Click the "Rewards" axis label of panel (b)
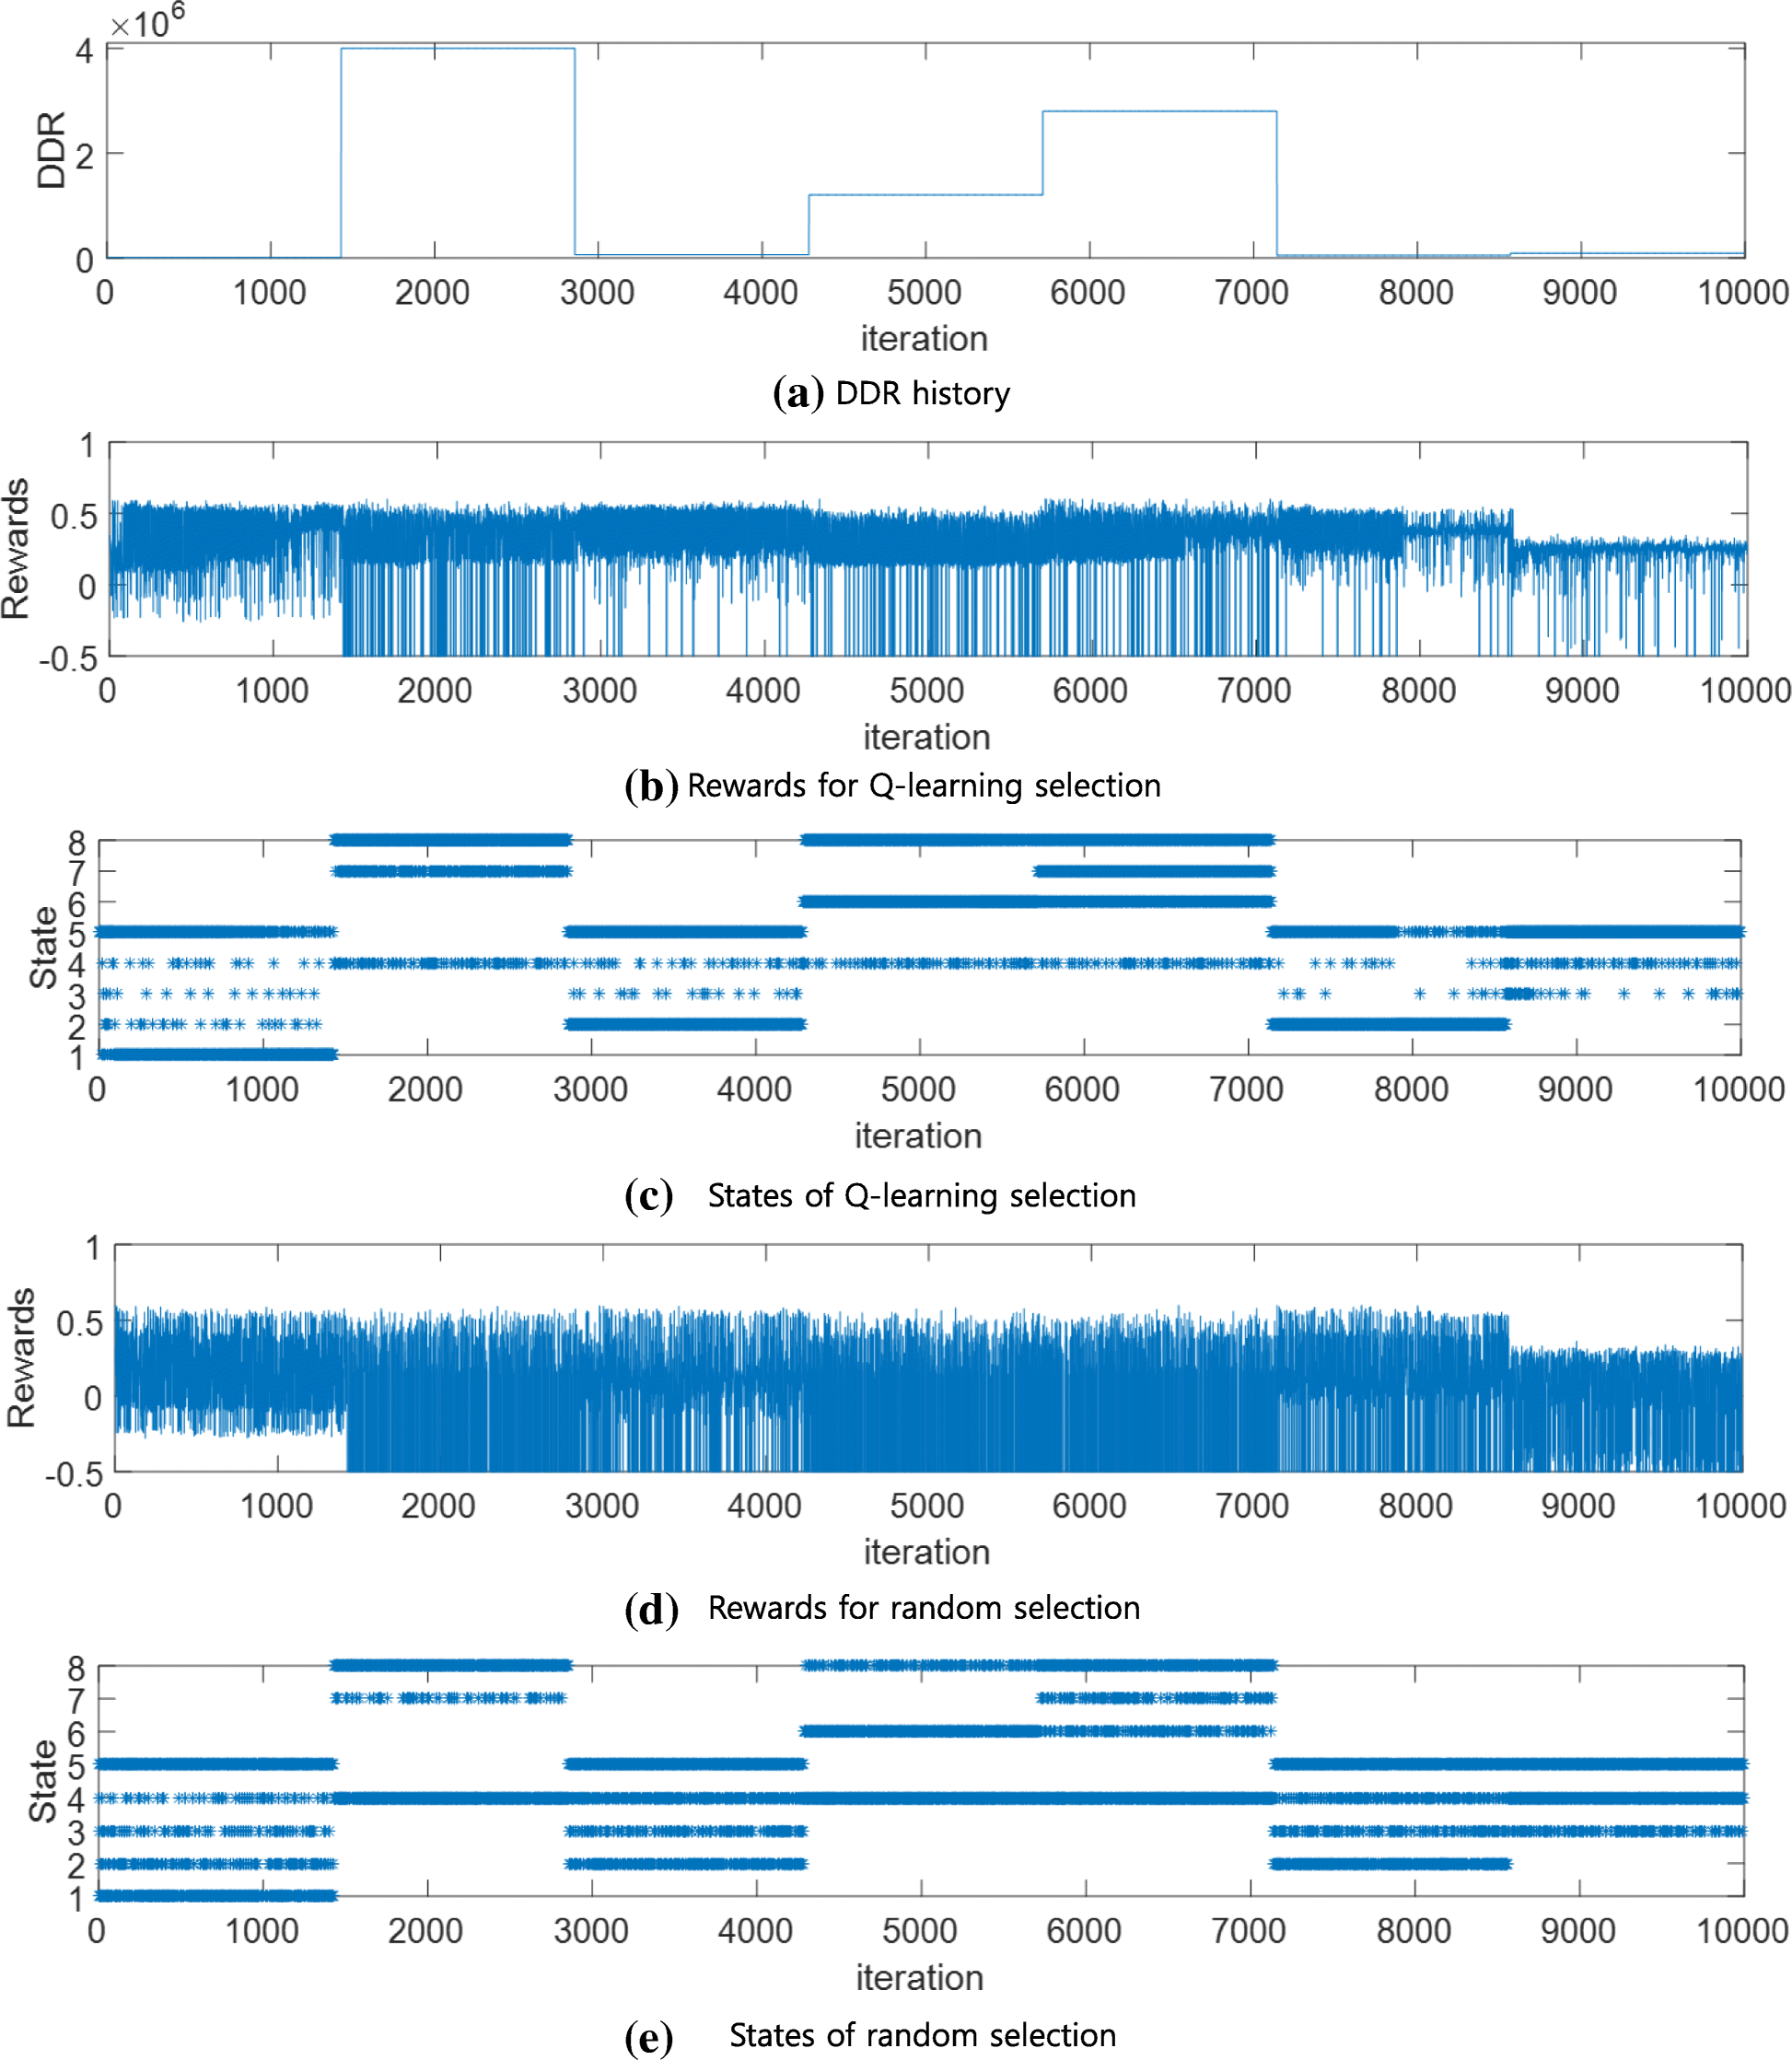The image size is (1792, 2060). [16, 548]
